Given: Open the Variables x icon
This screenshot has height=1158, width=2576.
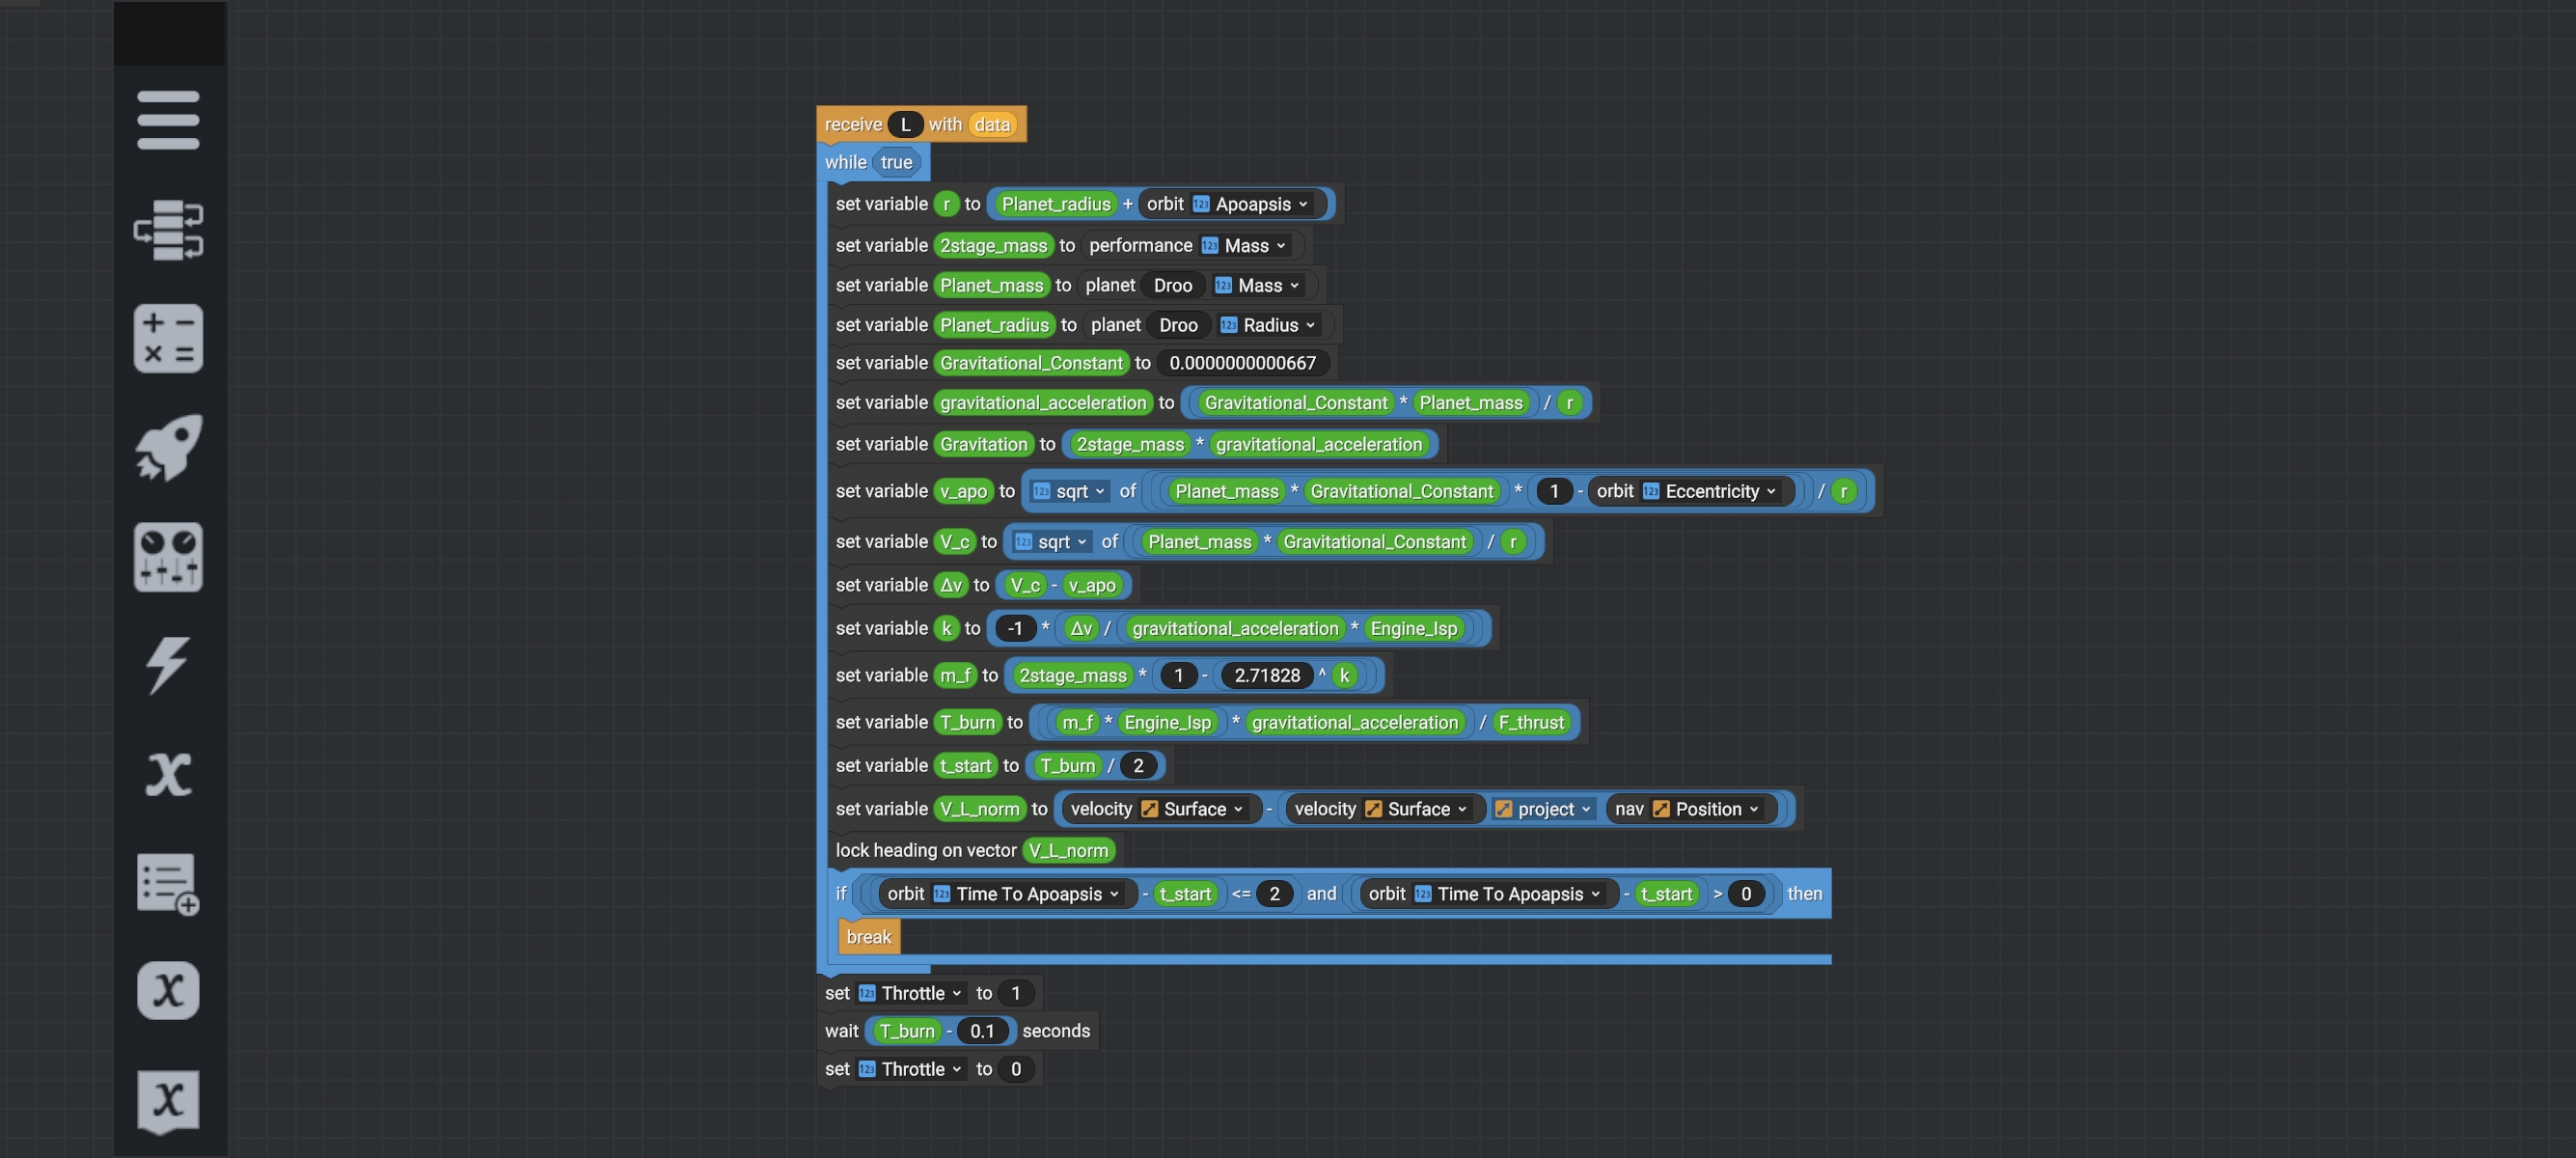Looking at the screenshot, I should point(168,774).
